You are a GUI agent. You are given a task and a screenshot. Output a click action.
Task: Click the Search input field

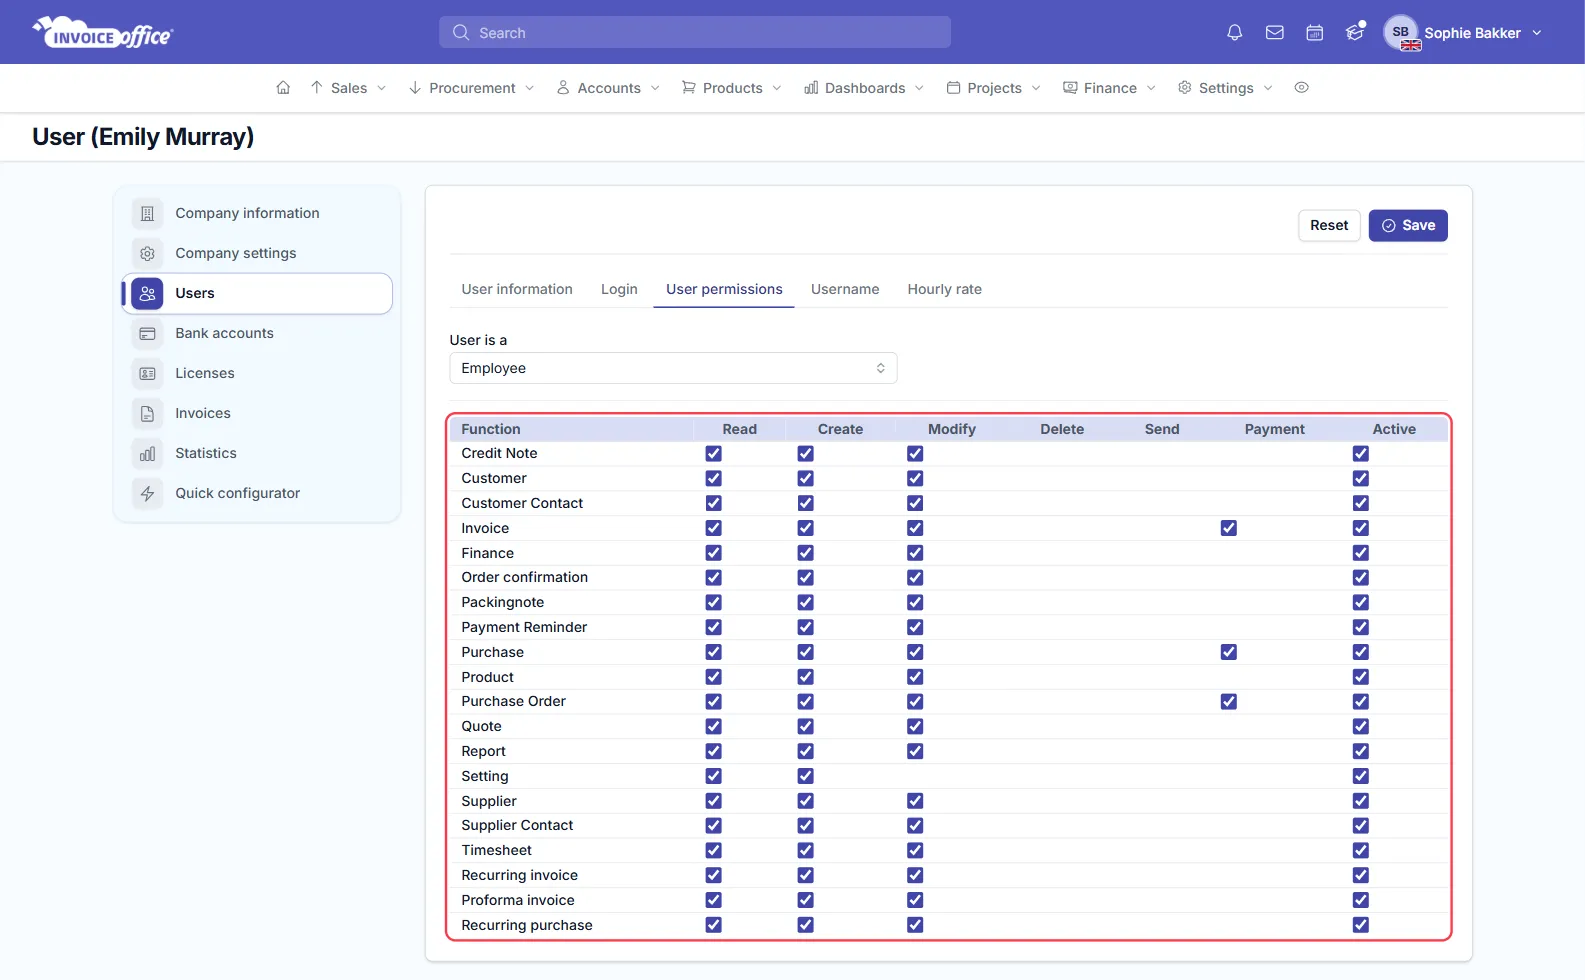coord(695,32)
